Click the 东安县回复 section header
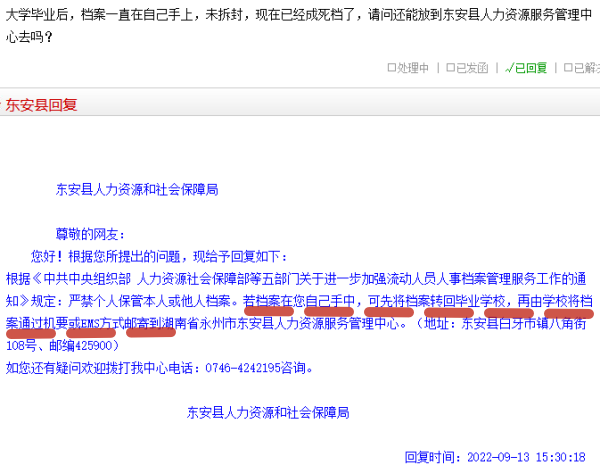The image size is (600, 465). pyautogui.click(x=41, y=104)
